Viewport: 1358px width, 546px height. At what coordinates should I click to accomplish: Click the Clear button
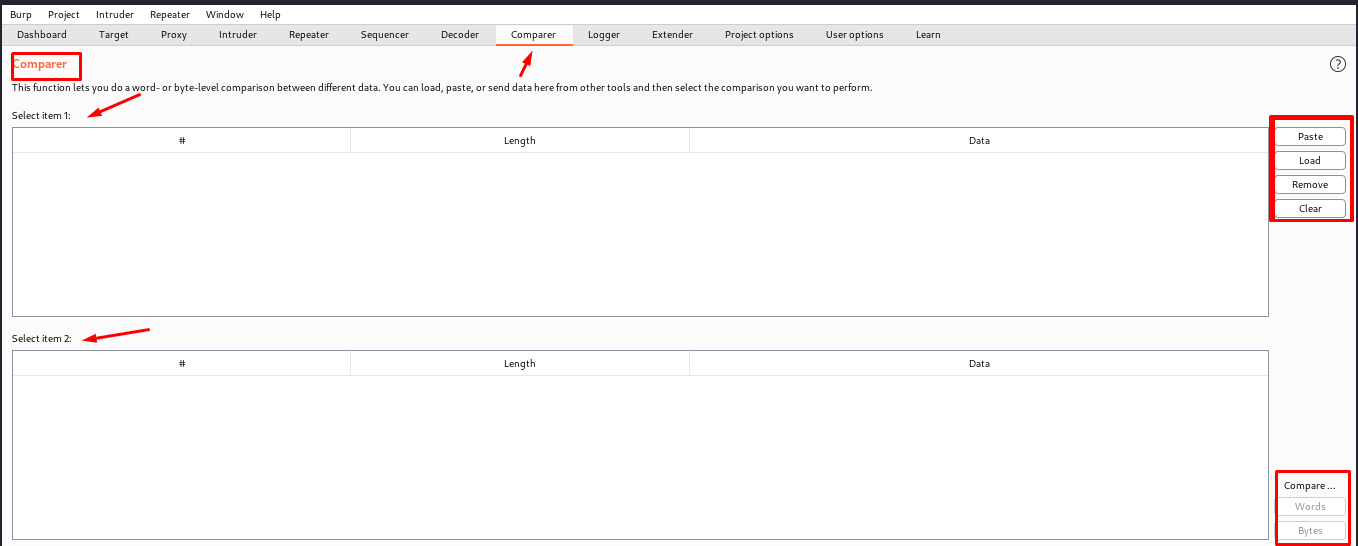[x=1310, y=209]
